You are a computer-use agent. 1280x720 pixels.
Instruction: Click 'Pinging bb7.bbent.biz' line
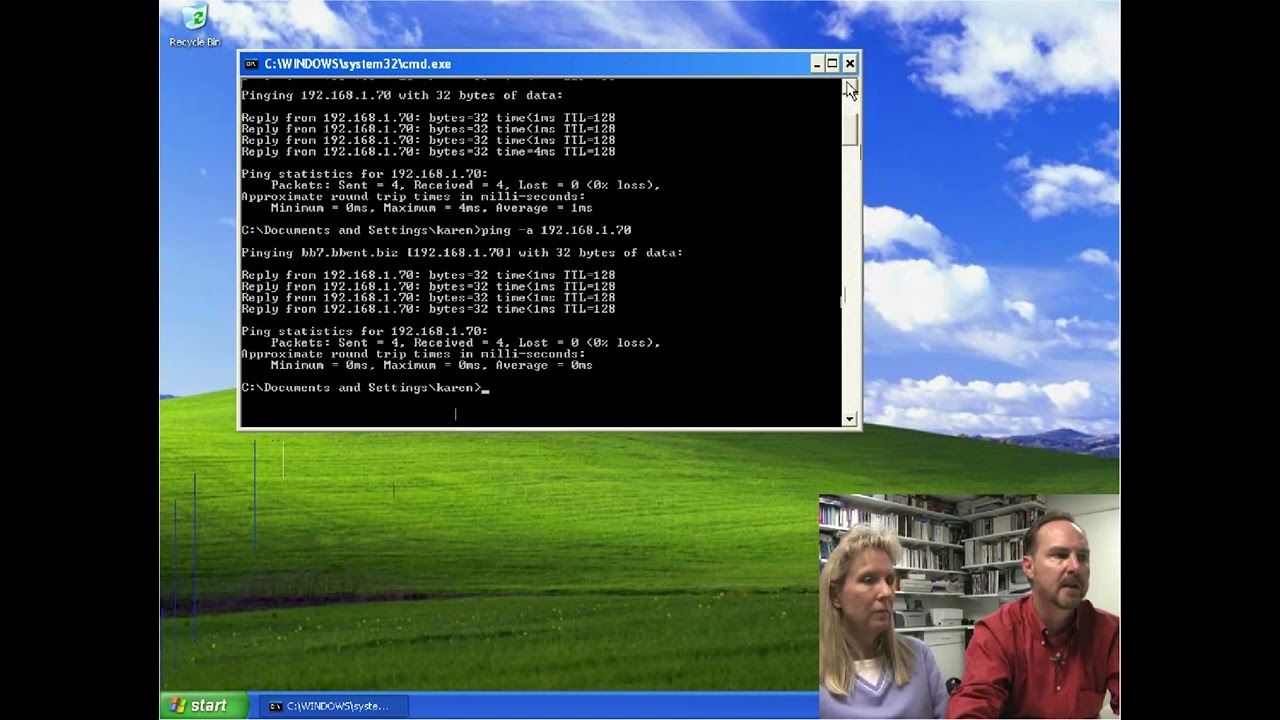[462, 253]
